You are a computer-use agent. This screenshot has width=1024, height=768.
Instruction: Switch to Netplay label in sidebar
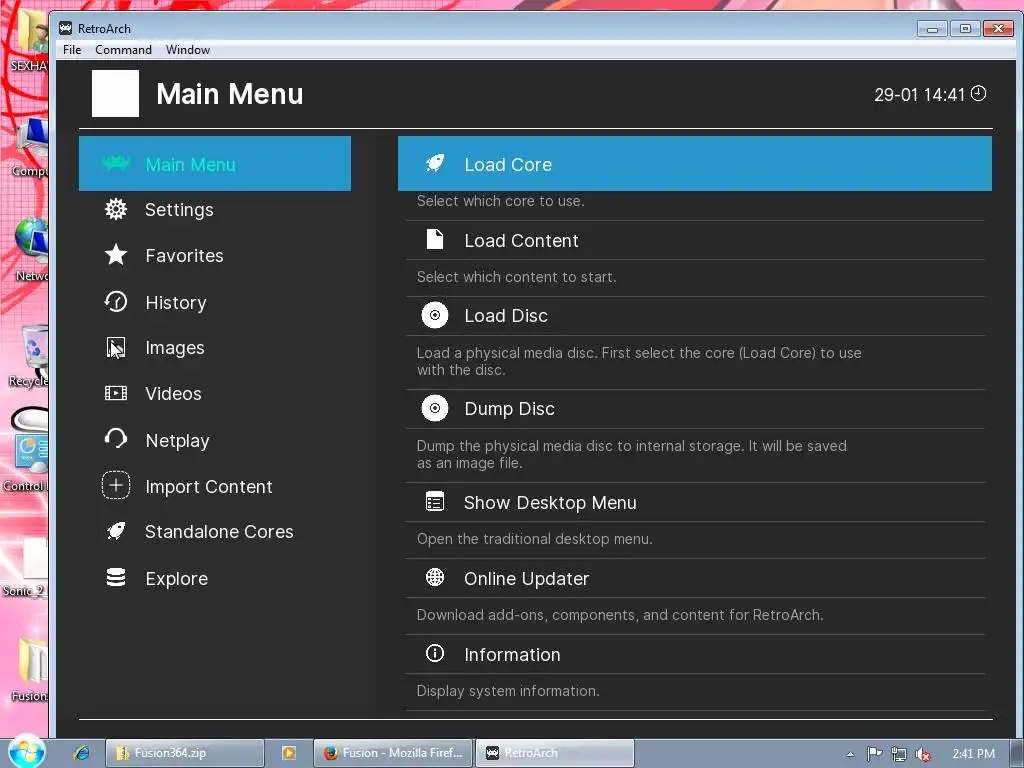(x=177, y=441)
